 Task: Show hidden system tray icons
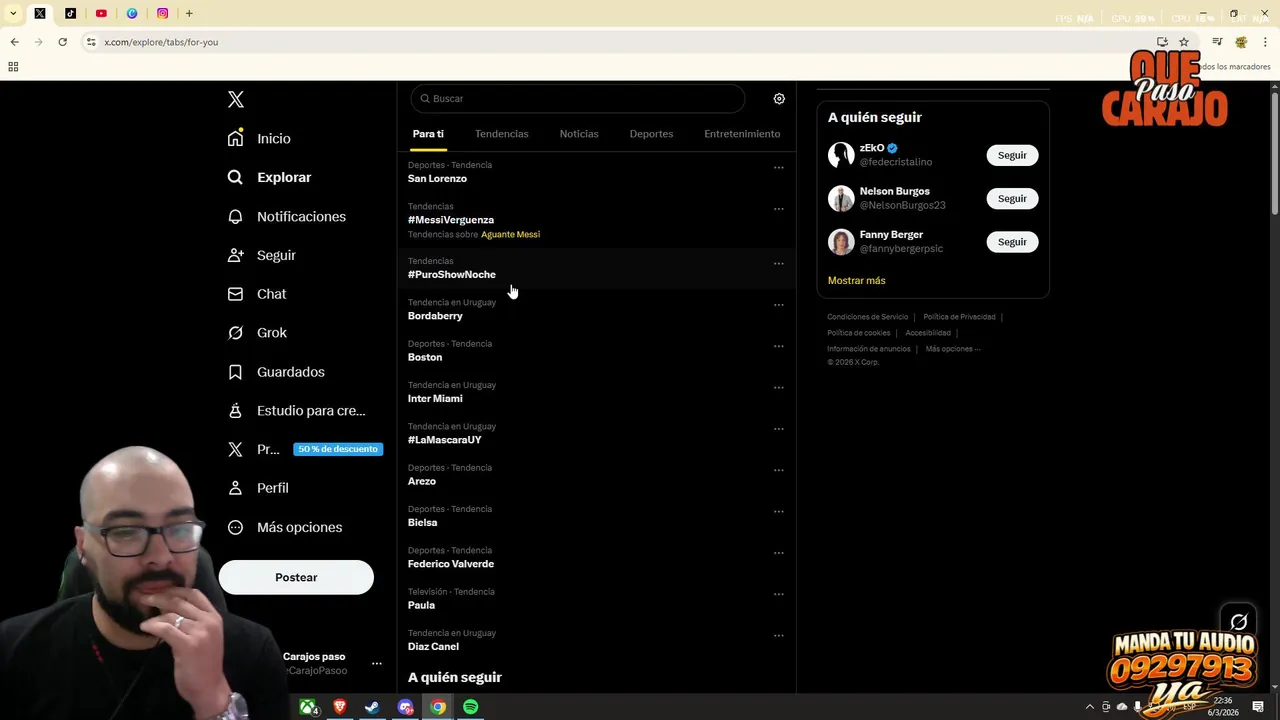[x=1090, y=707]
